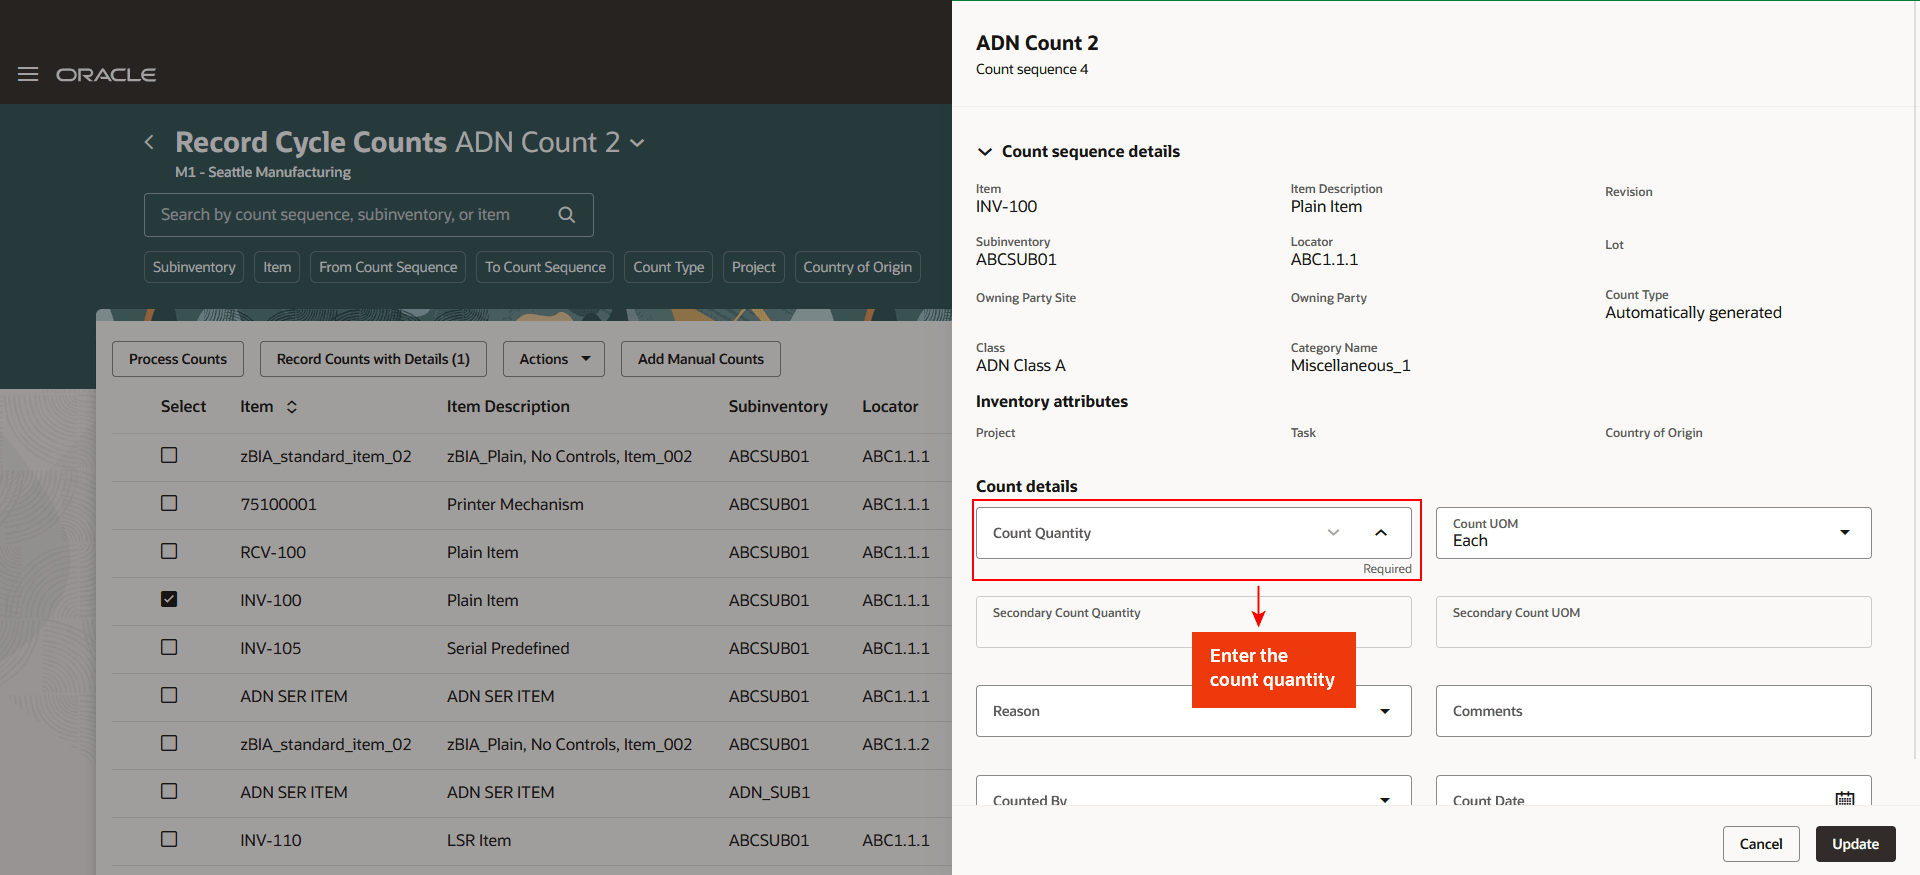This screenshot has width=1920, height=875.
Task: Increase Count Quantity with up arrow
Action: point(1381,533)
